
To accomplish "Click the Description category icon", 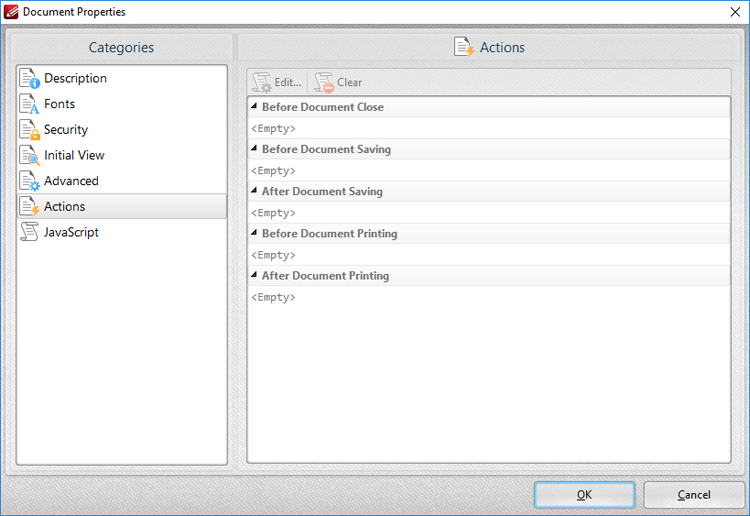I will click(29, 78).
